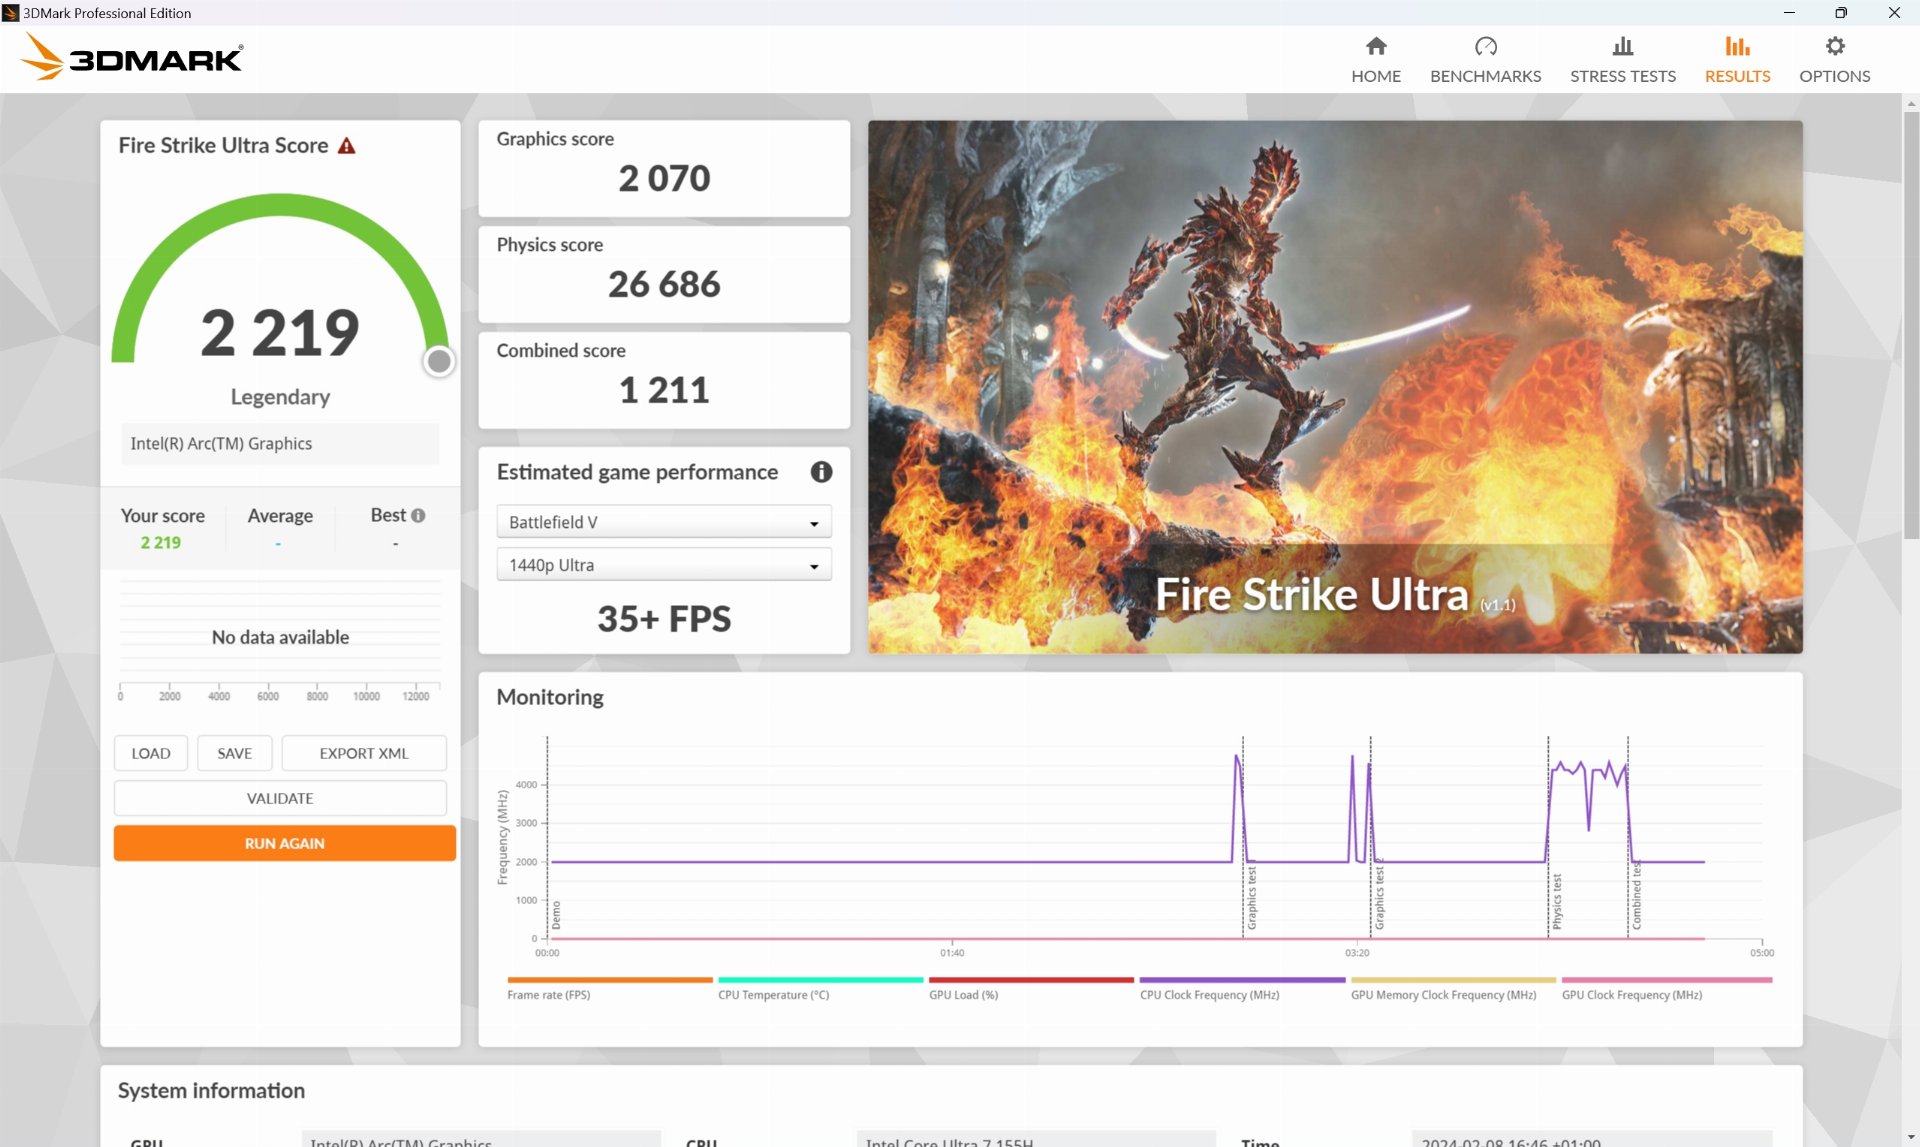Image resolution: width=1920 pixels, height=1147 pixels.
Task: Open Benchmarks via the gauge icon
Action: [1485, 46]
